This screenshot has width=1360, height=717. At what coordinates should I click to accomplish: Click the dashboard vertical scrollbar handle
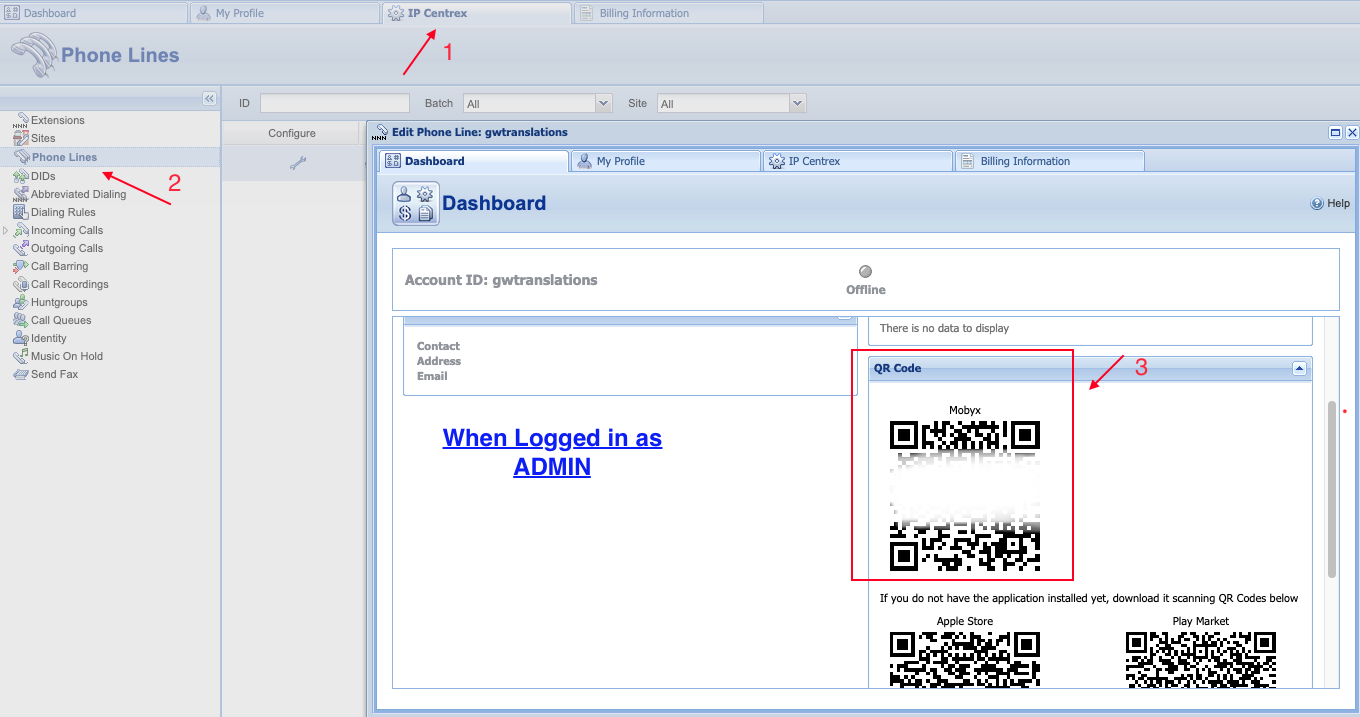(x=1332, y=489)
